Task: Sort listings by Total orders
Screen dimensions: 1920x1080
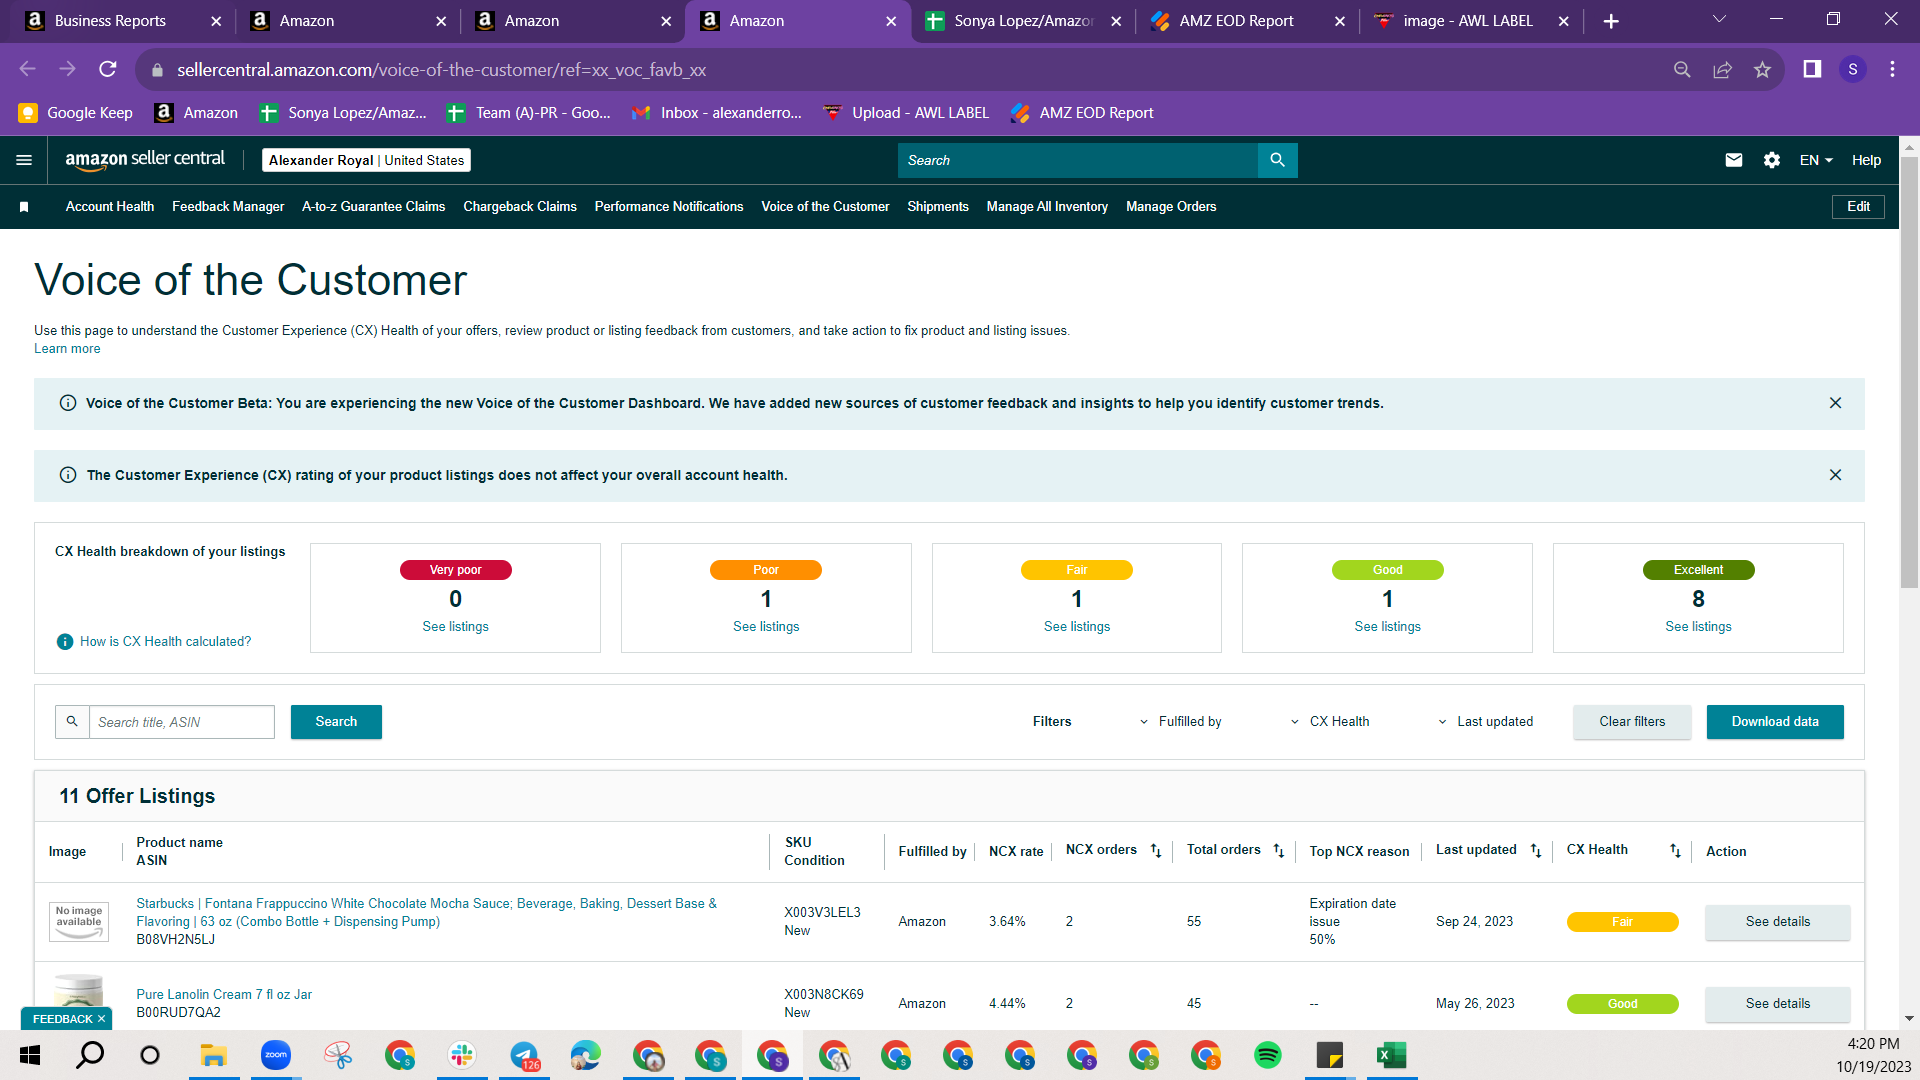Action: (1279, 851)
